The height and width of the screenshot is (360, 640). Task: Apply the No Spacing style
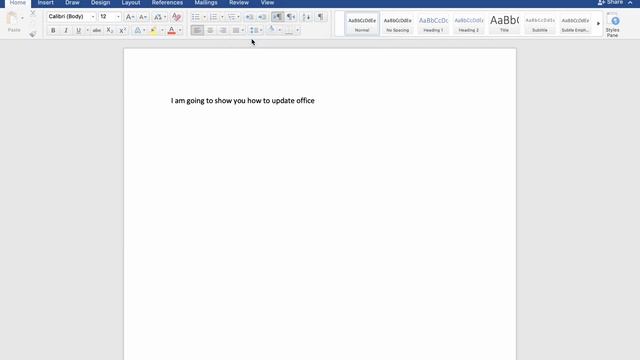[397, 24]
